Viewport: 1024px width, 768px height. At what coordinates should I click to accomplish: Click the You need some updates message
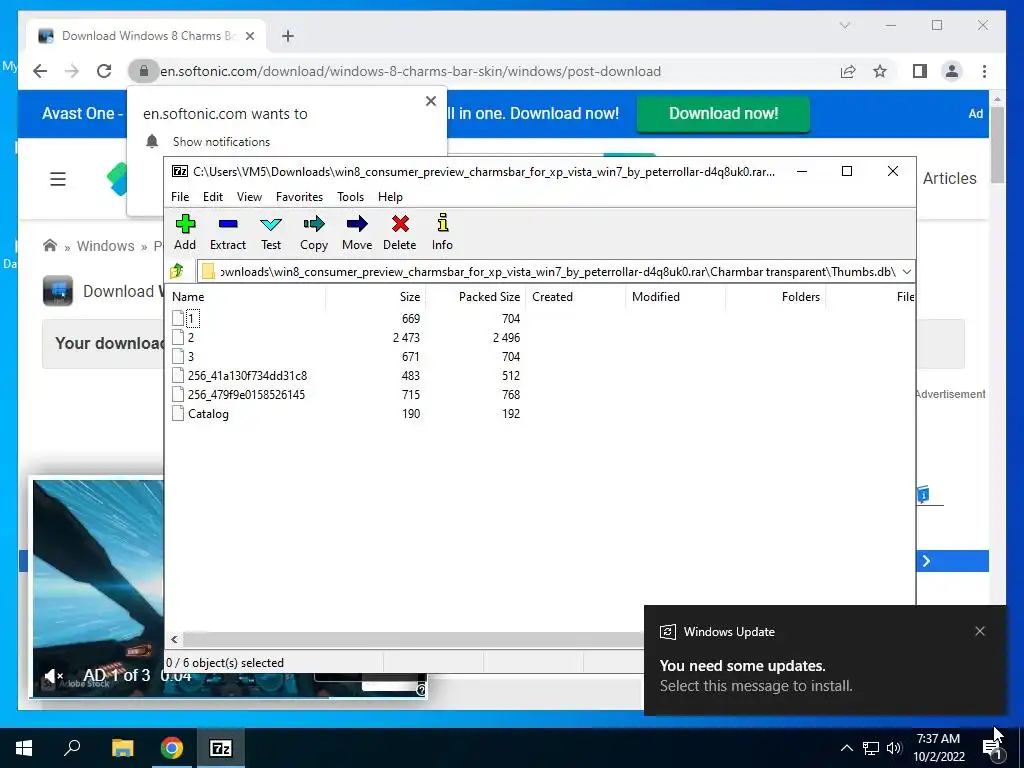pos(743,665)
